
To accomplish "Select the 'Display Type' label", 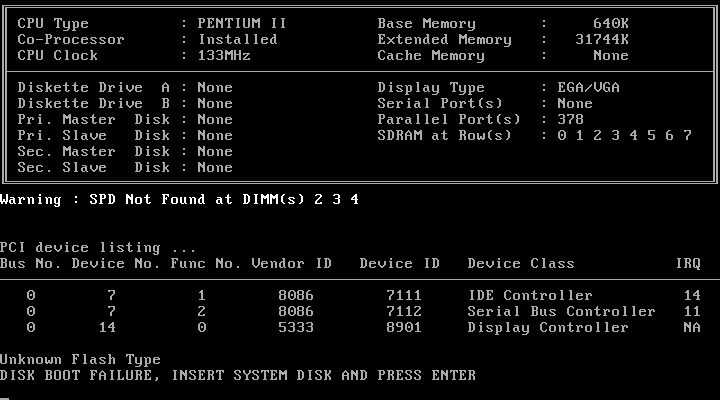I will [431, 87].
